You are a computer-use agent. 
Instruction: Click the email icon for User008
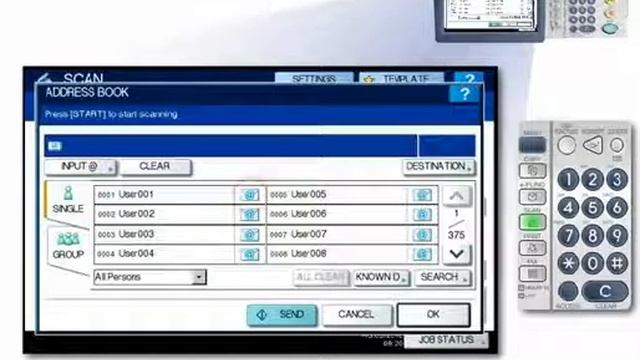422,254
